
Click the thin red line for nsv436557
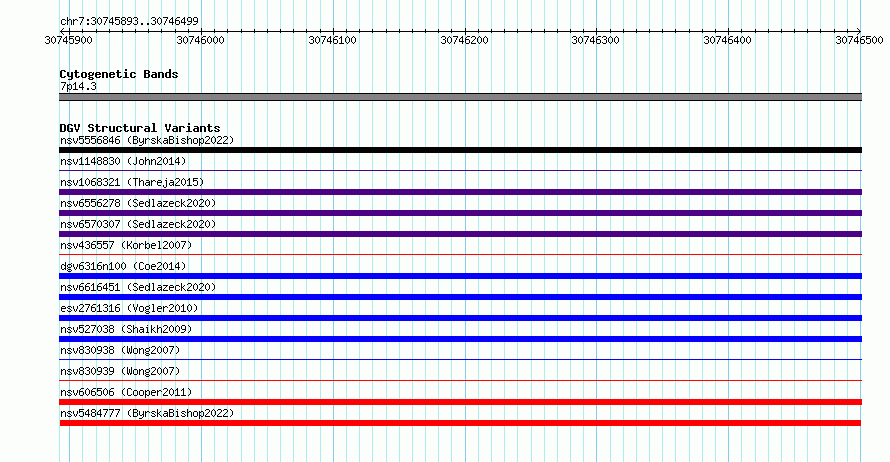pos(460,254)
